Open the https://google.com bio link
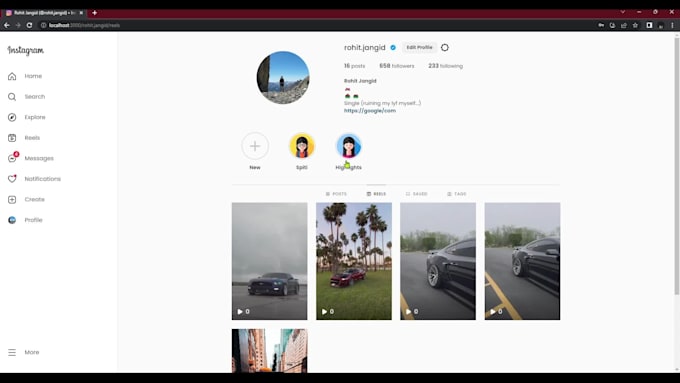This screenshot has width=680, height=383. pyautogui.click(x=370, y=111)
